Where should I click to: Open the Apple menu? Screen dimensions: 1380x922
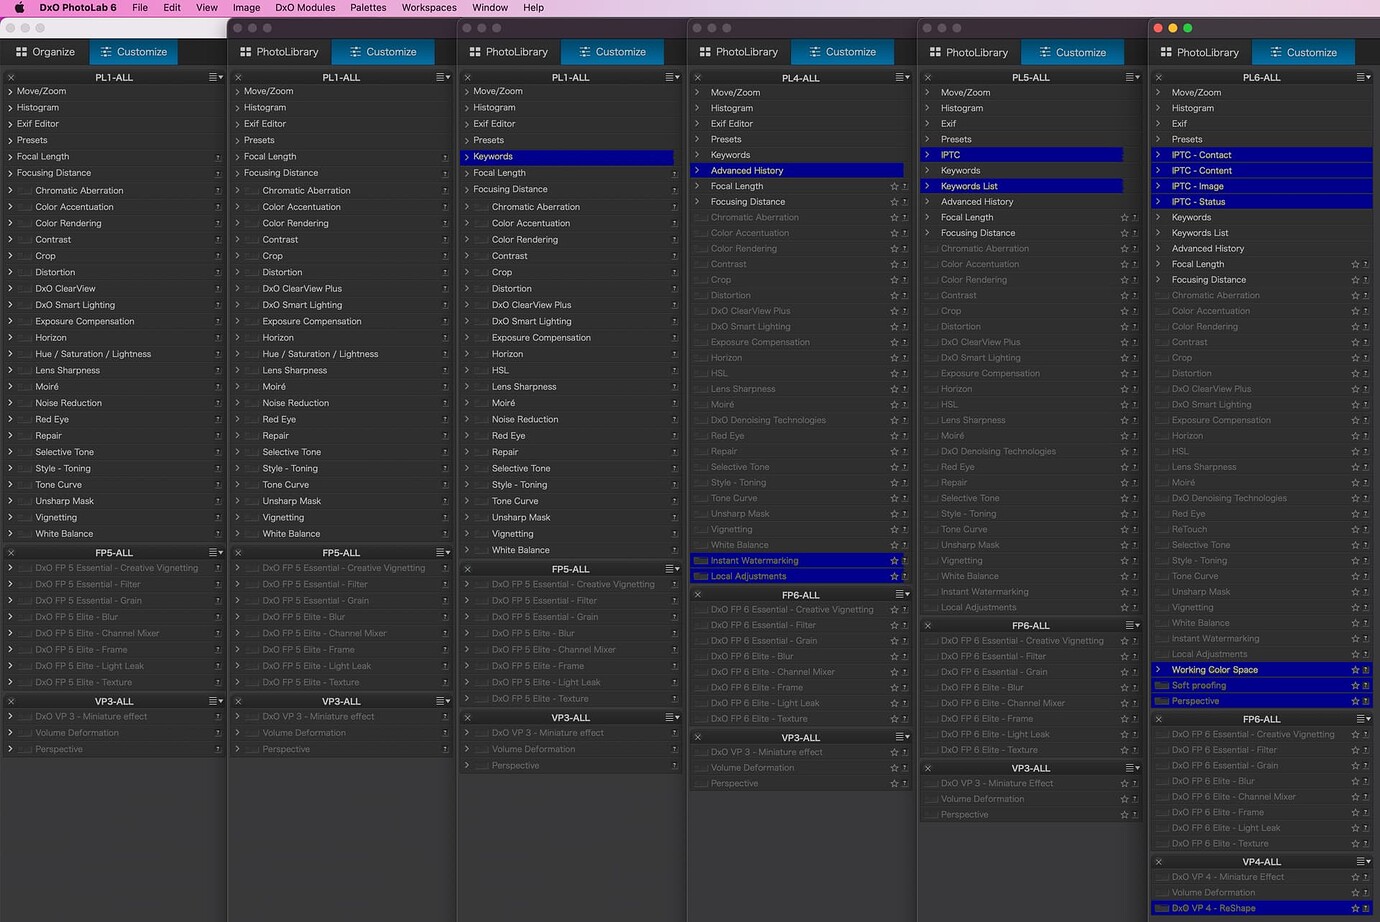pyautogui.click(x=19, y=7)
